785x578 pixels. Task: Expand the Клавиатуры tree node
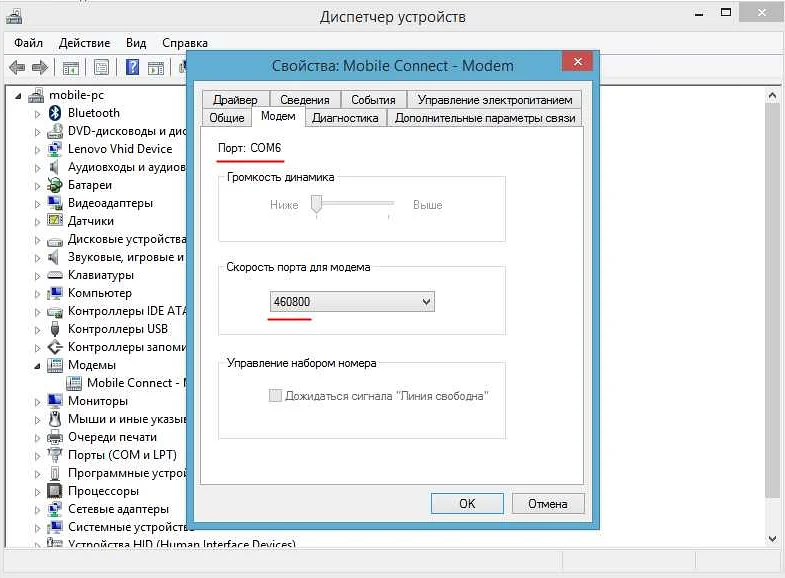pos(38,276)
